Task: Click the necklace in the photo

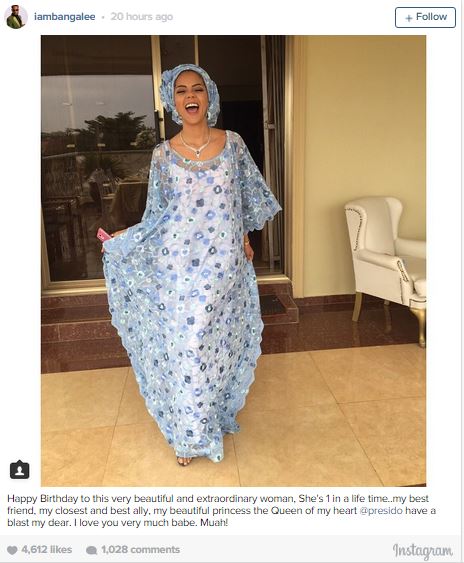Action: [x=195, y=144]
